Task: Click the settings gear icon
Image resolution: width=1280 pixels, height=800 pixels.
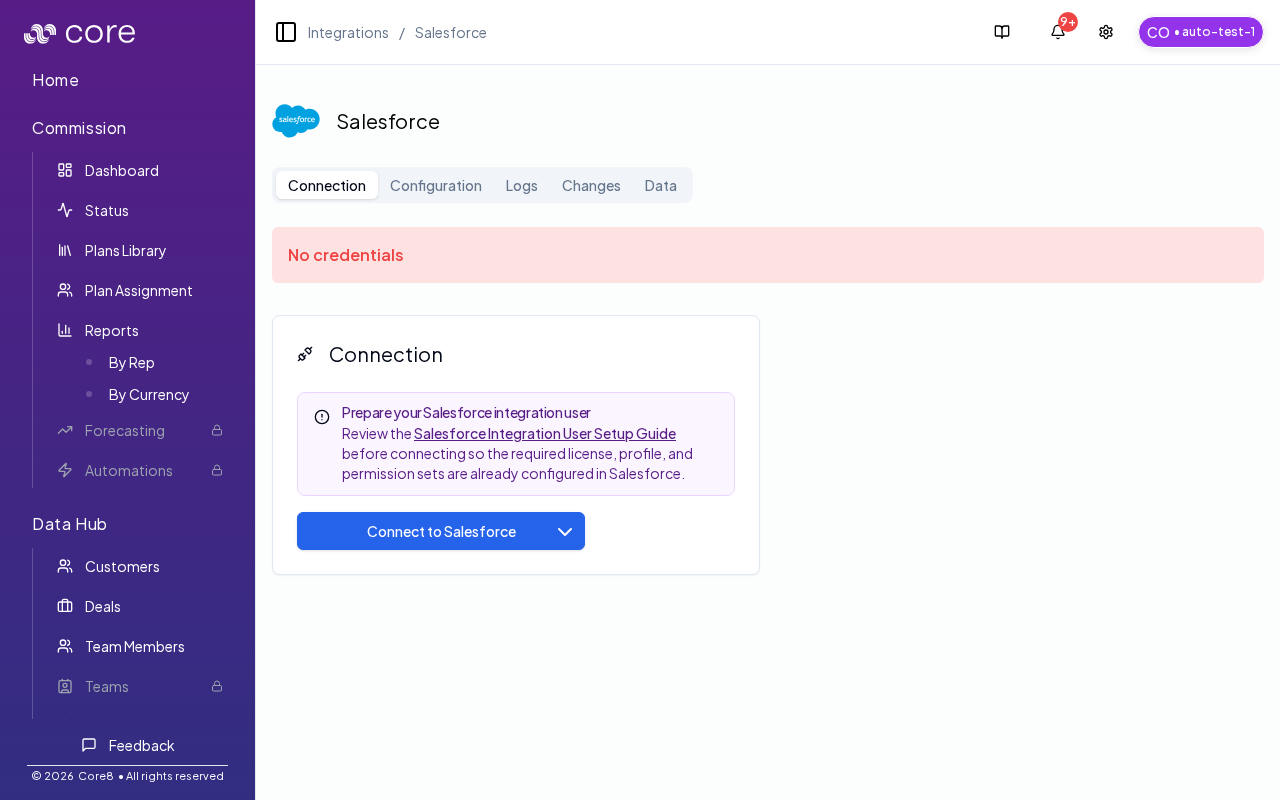Action: click(x=1106, y=31)
